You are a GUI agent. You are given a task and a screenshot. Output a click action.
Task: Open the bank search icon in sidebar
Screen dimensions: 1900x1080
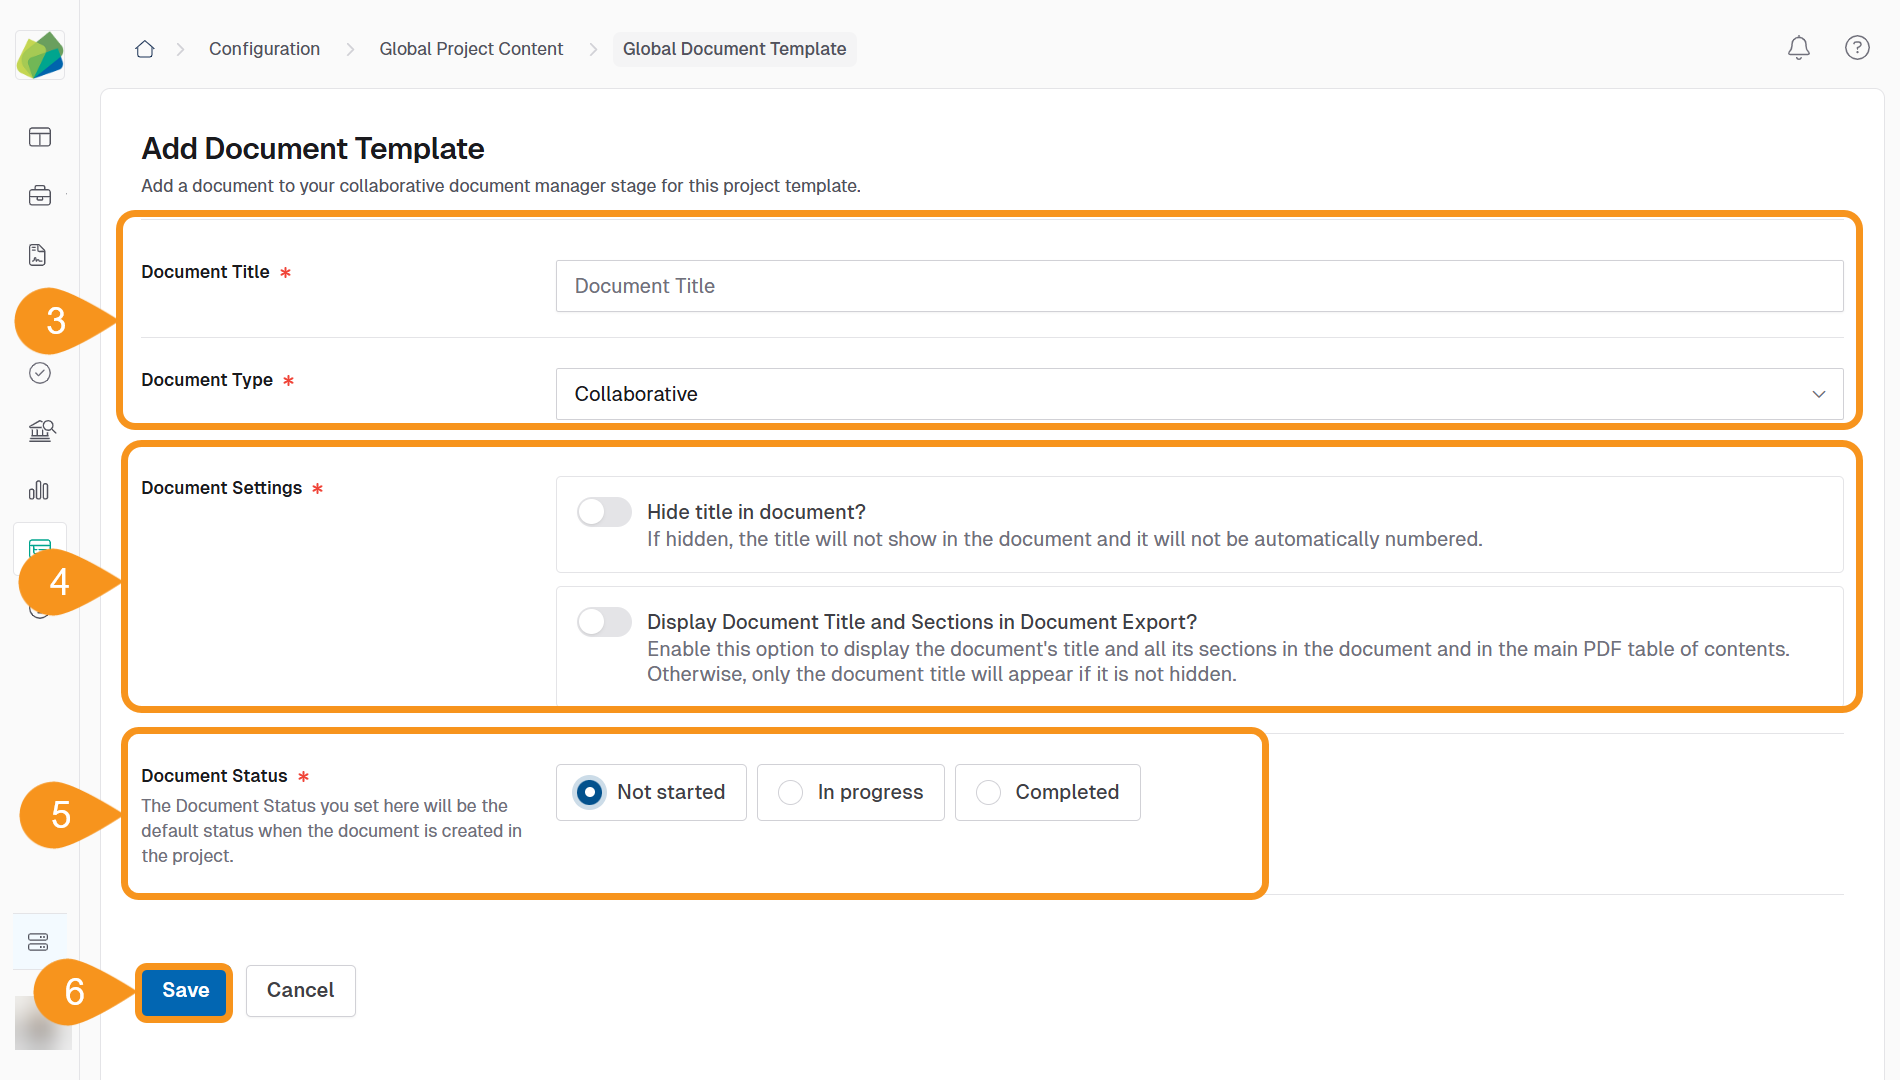[x=41, y=431]
